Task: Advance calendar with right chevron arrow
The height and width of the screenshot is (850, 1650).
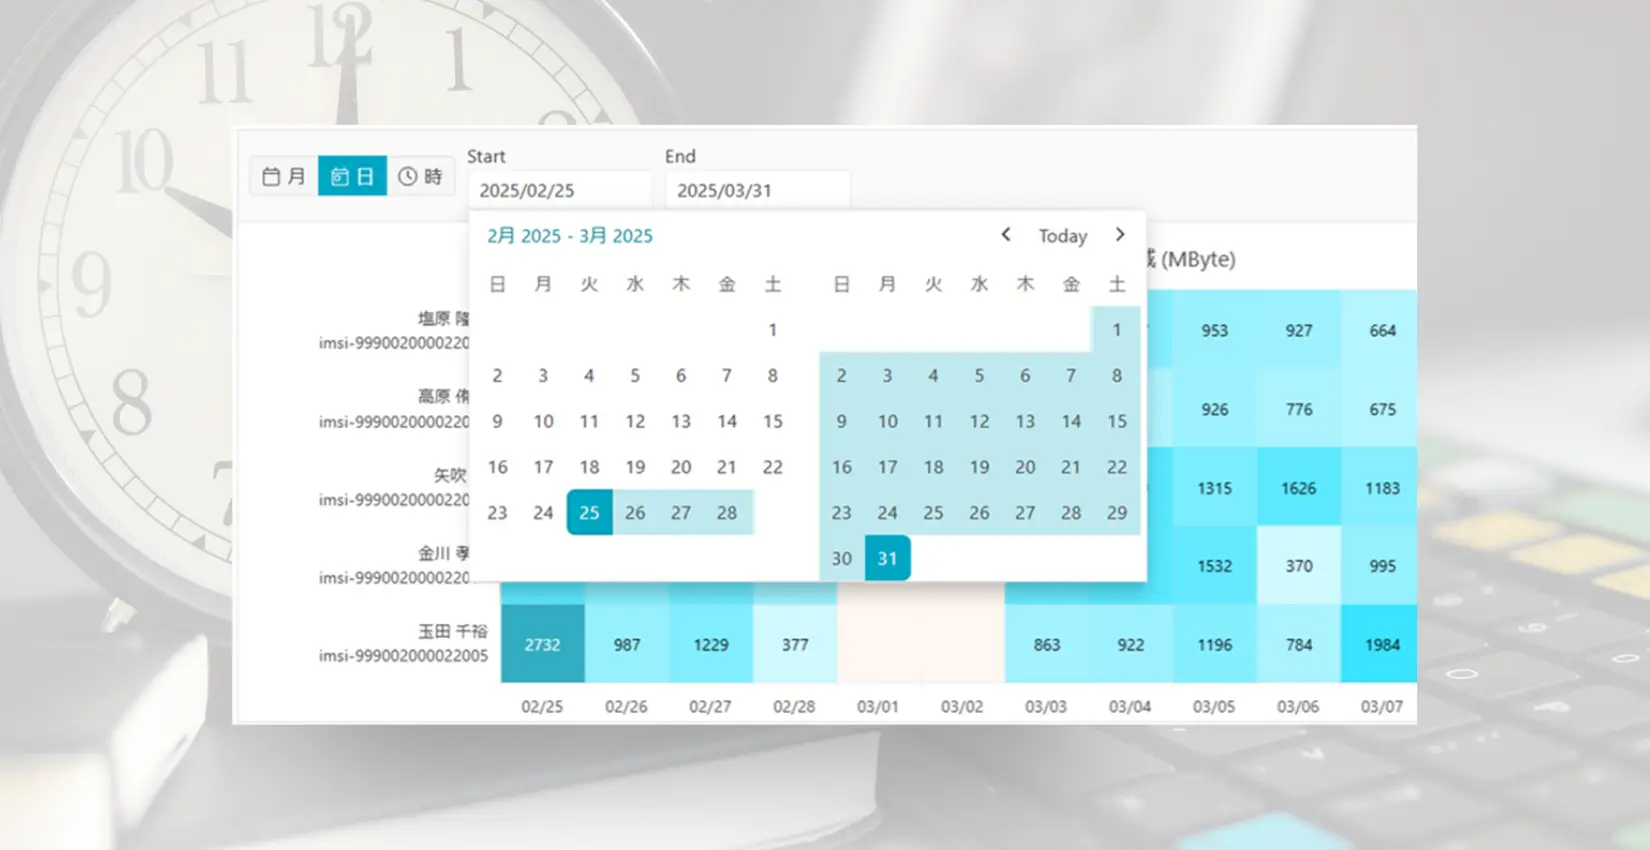Action: click(1120, 235)
